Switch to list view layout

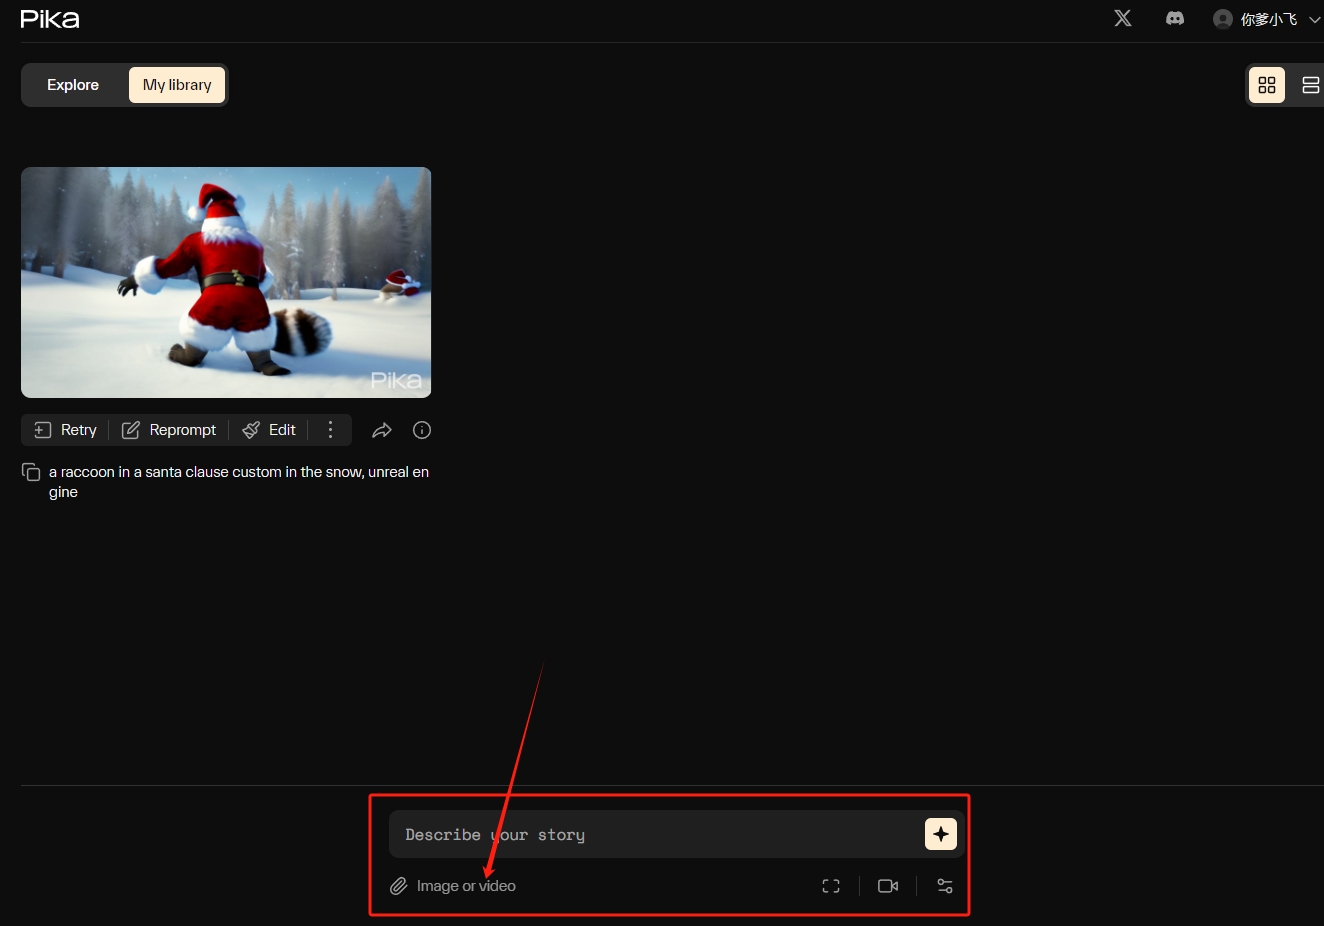point(1310,85)
